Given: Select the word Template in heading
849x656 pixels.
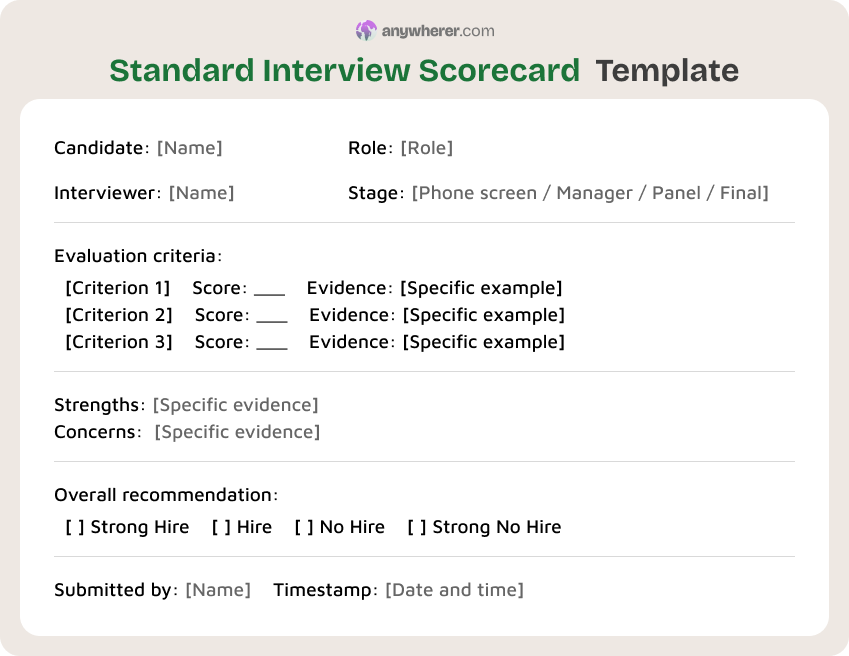Looking at the screenshot, I should pos(667,70).
